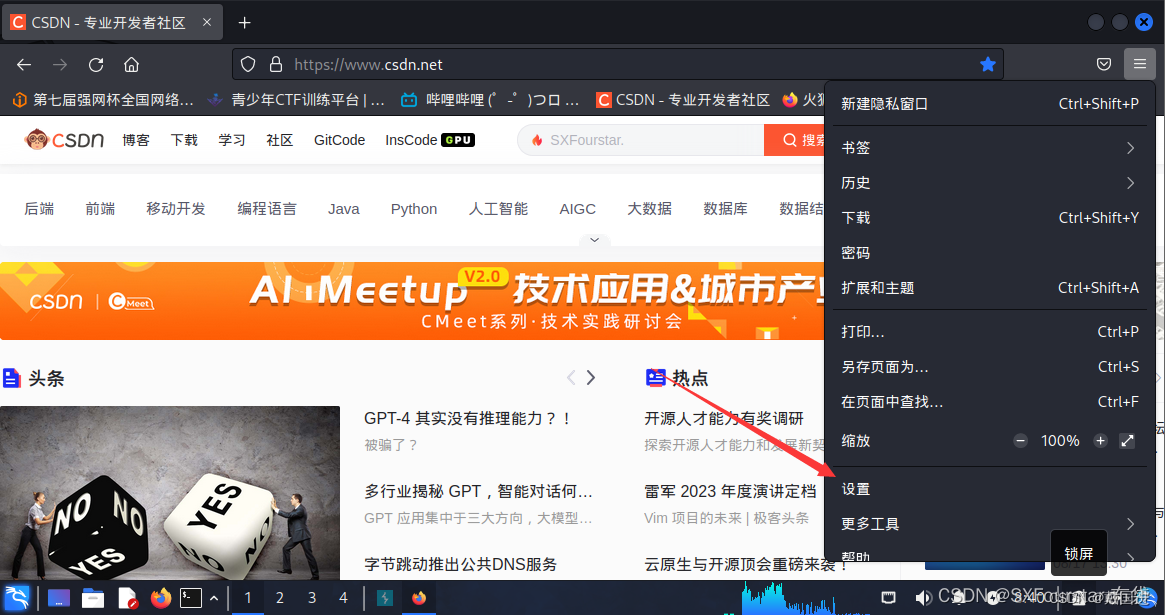Open 扩展和主题 menu item
Screen dimensions: 1165x615
pyautogui.click(x=990, y=287)
